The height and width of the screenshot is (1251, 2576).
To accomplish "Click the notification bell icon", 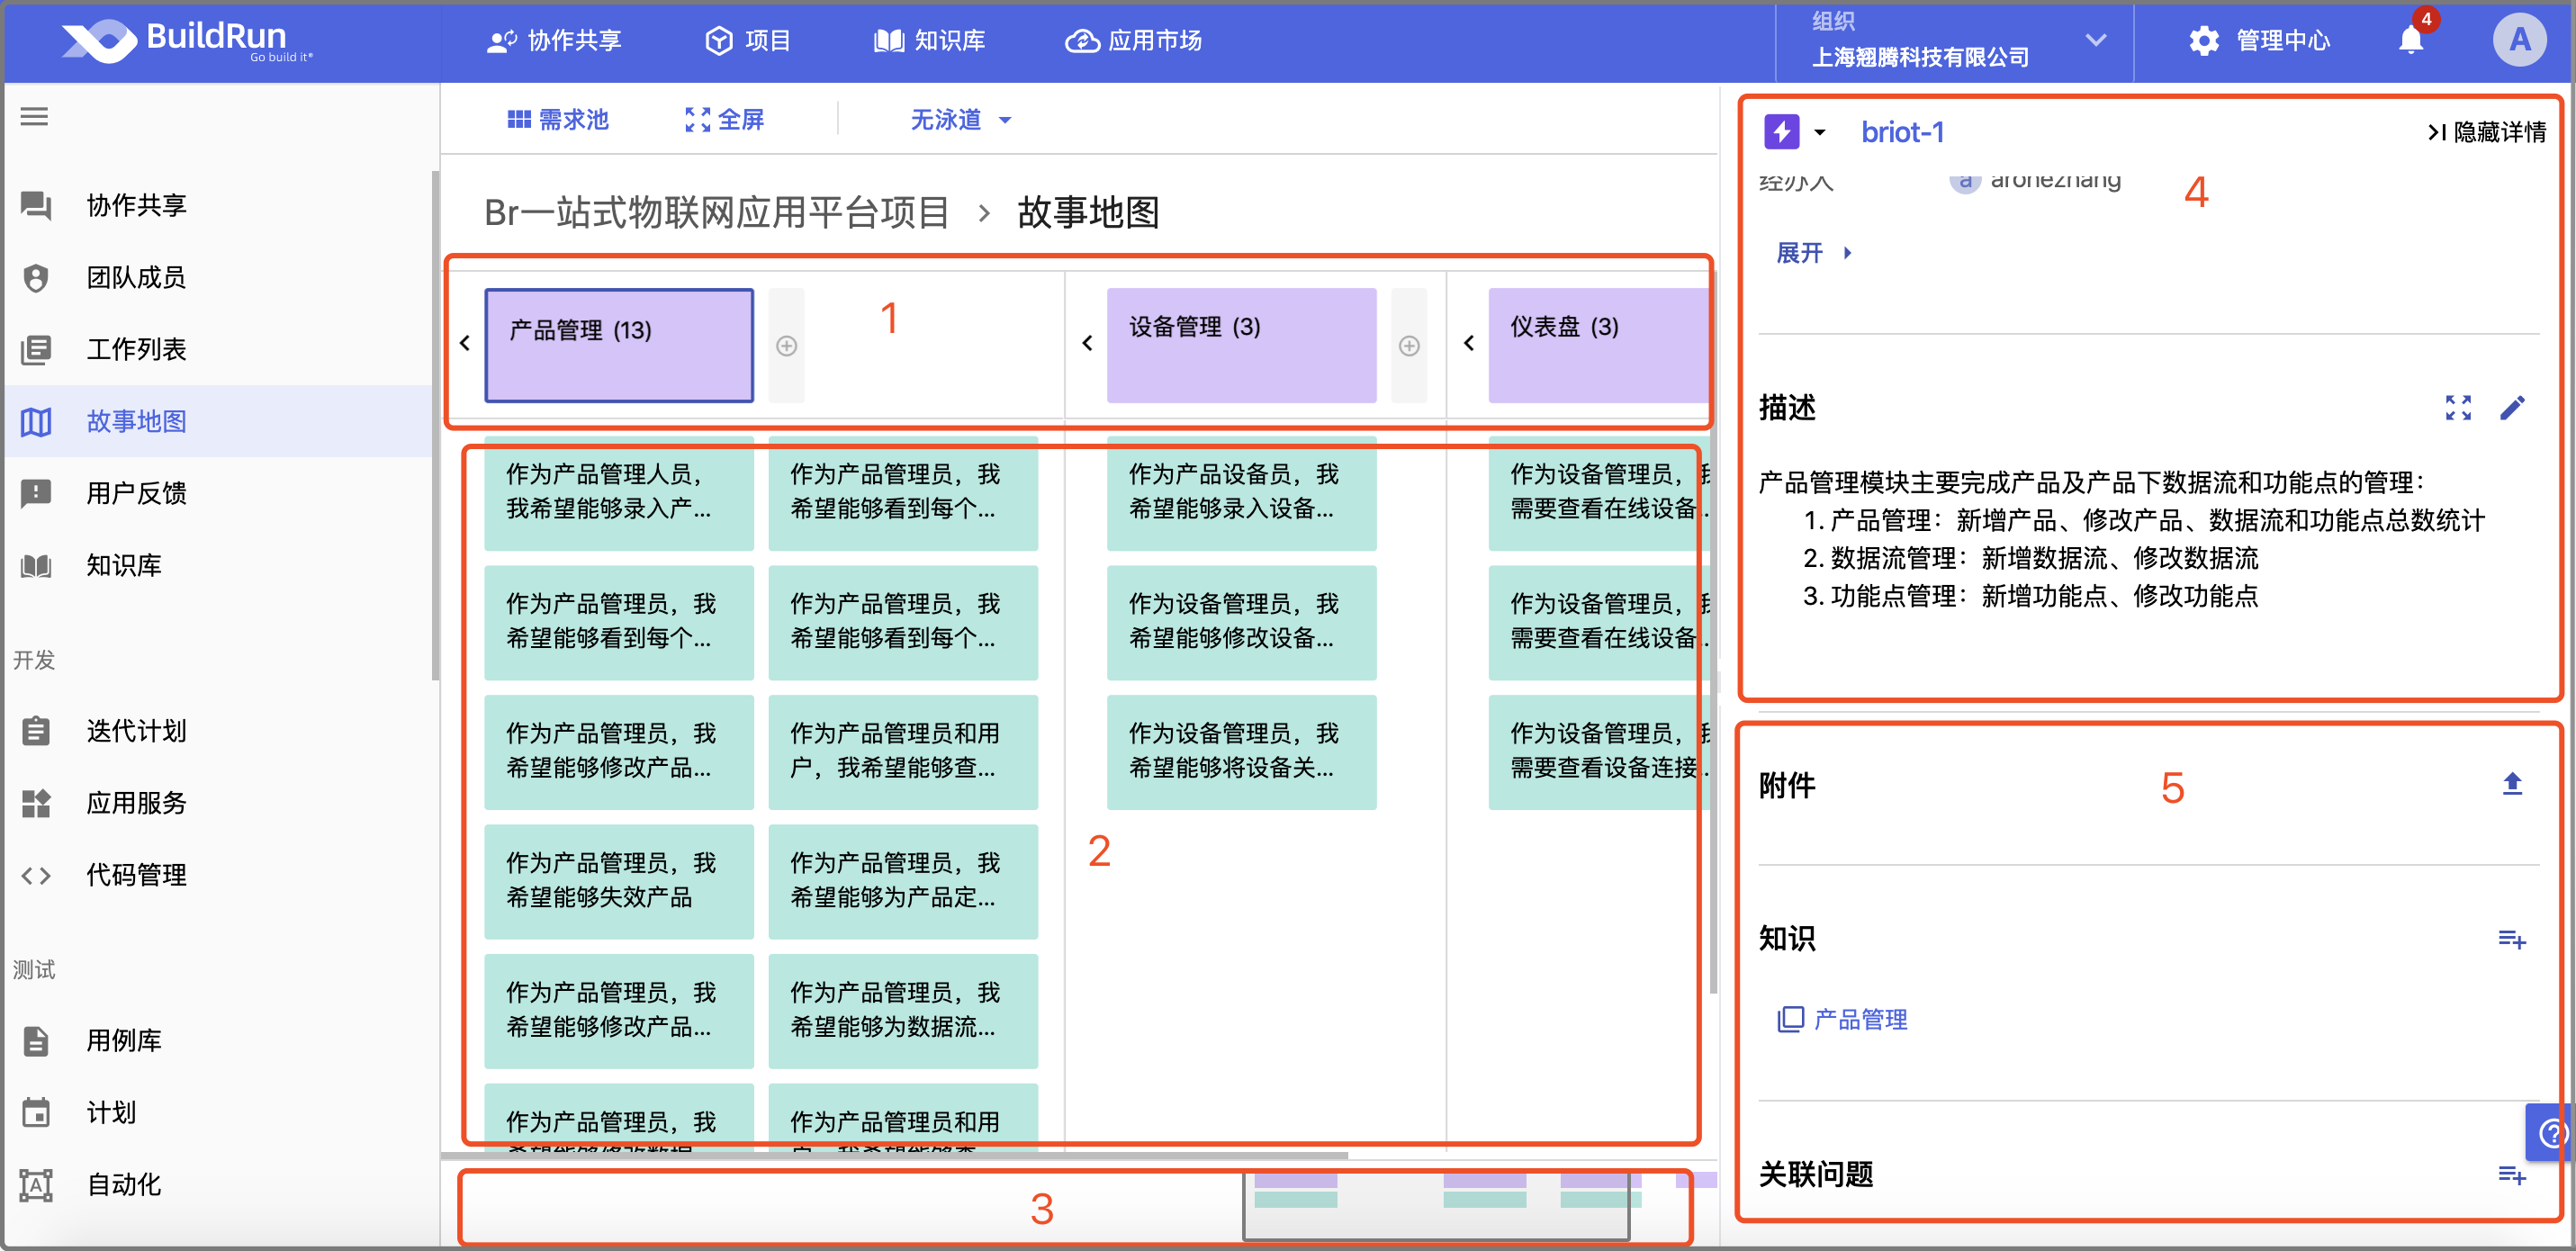I will [x=2411, y=41].
